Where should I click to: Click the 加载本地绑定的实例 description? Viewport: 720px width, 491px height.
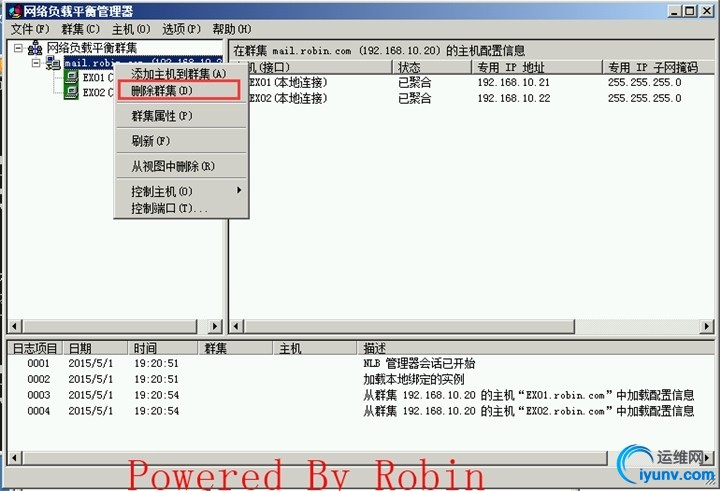point(413,379)
